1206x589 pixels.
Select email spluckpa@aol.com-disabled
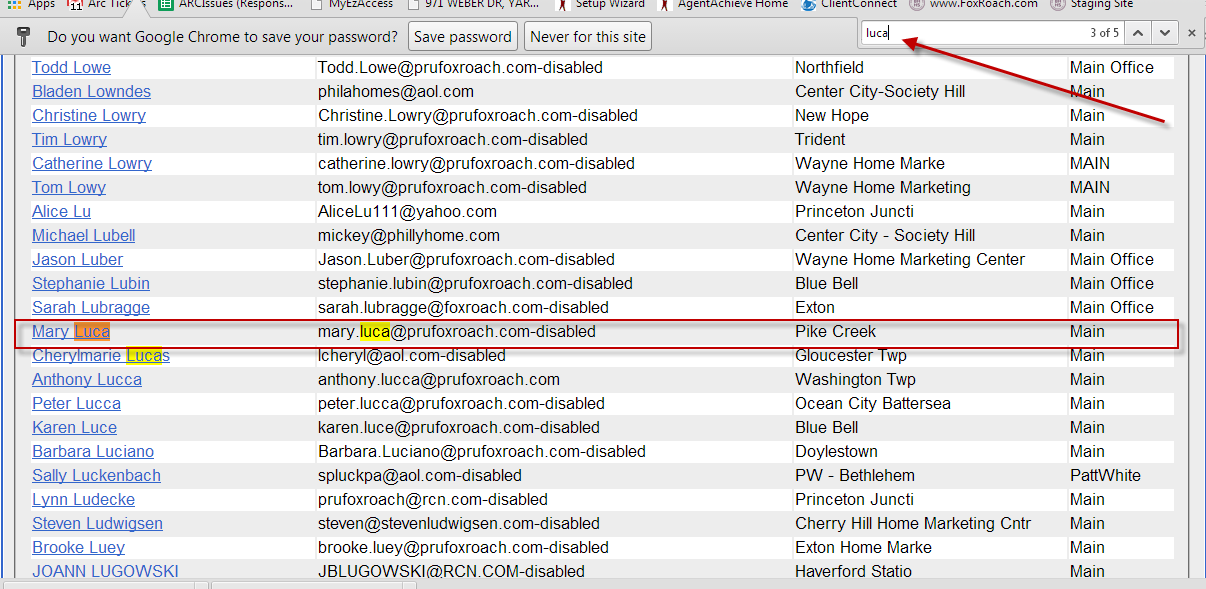point(420,475)
